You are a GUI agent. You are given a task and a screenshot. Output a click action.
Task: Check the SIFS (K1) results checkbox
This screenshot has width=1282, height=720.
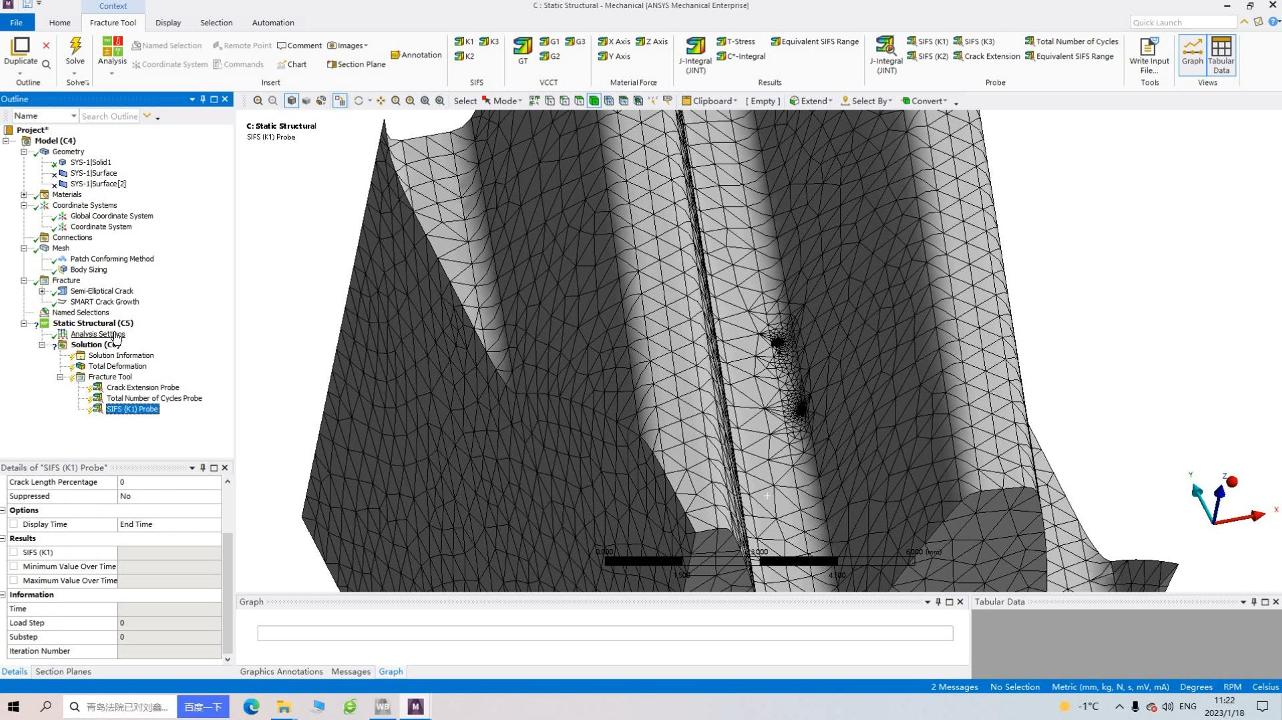[14, 552]
